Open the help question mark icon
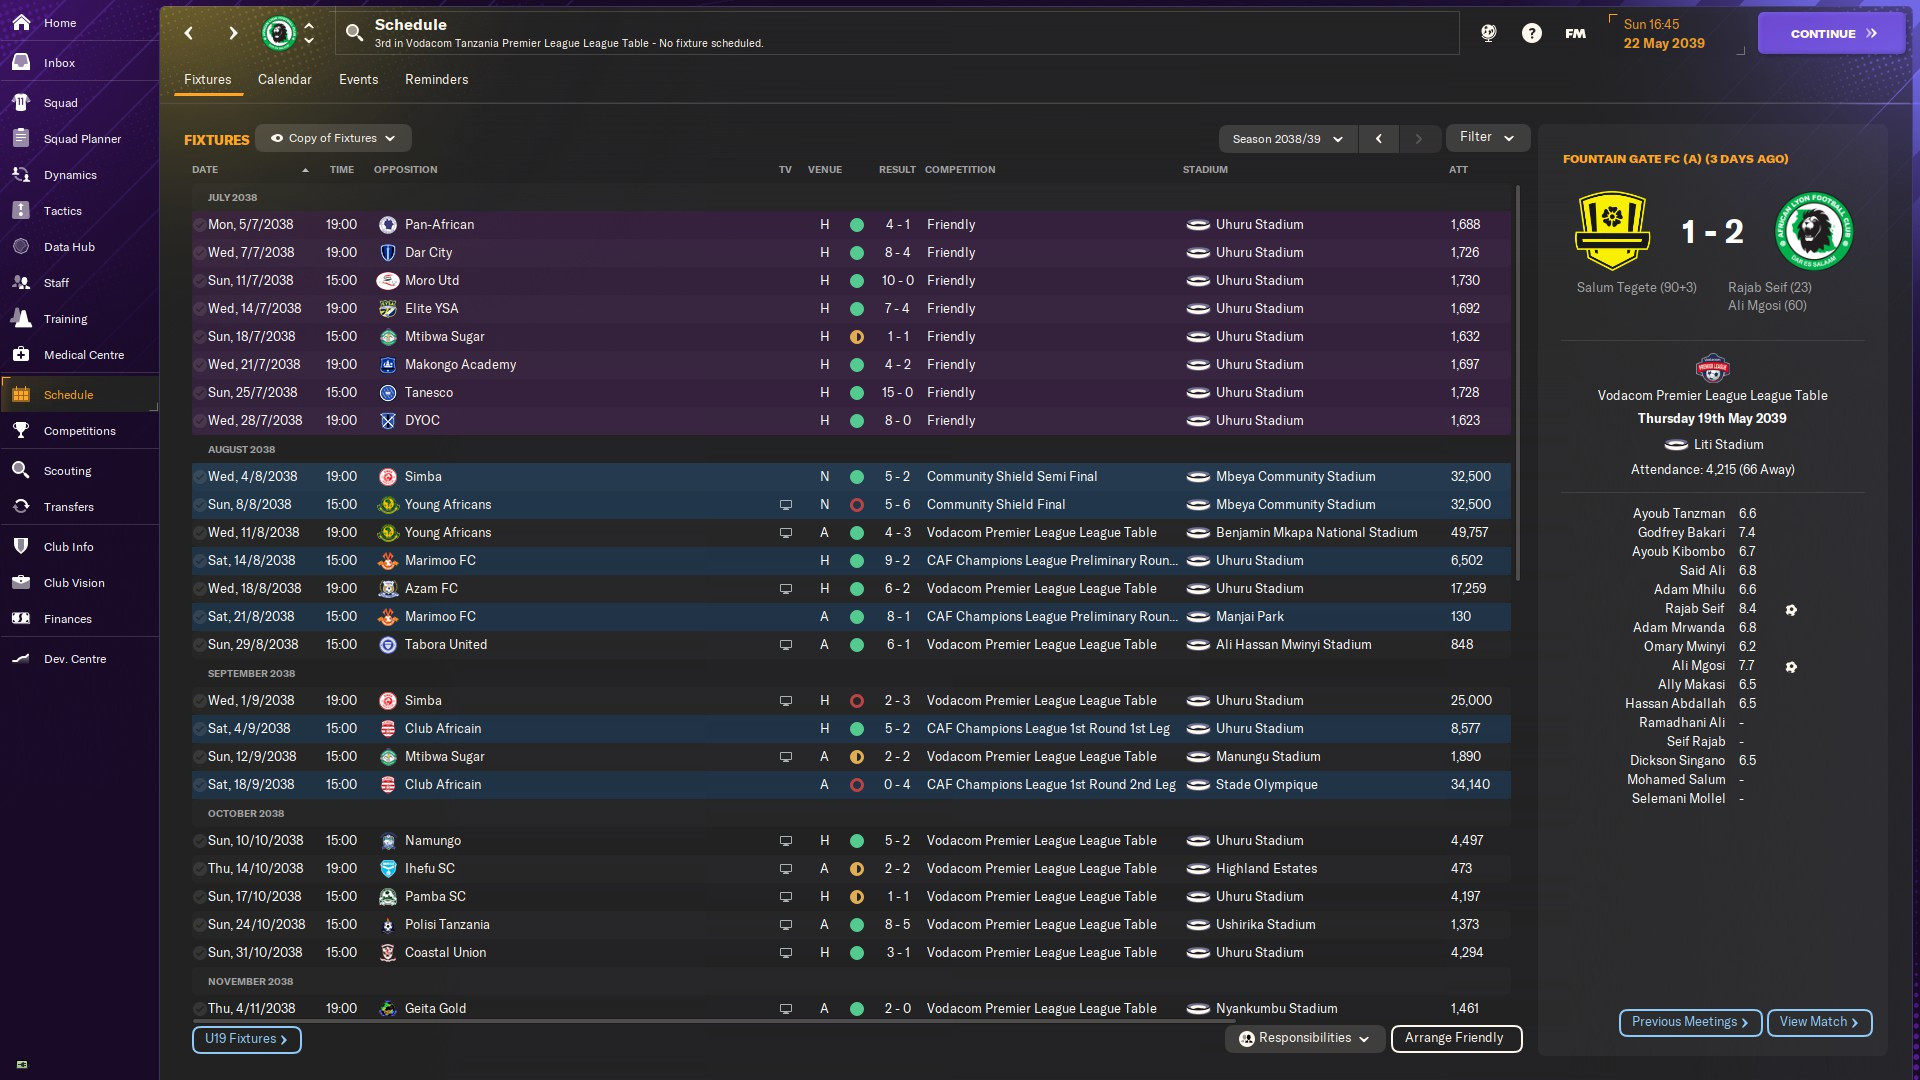 [x=1531, y=33]
